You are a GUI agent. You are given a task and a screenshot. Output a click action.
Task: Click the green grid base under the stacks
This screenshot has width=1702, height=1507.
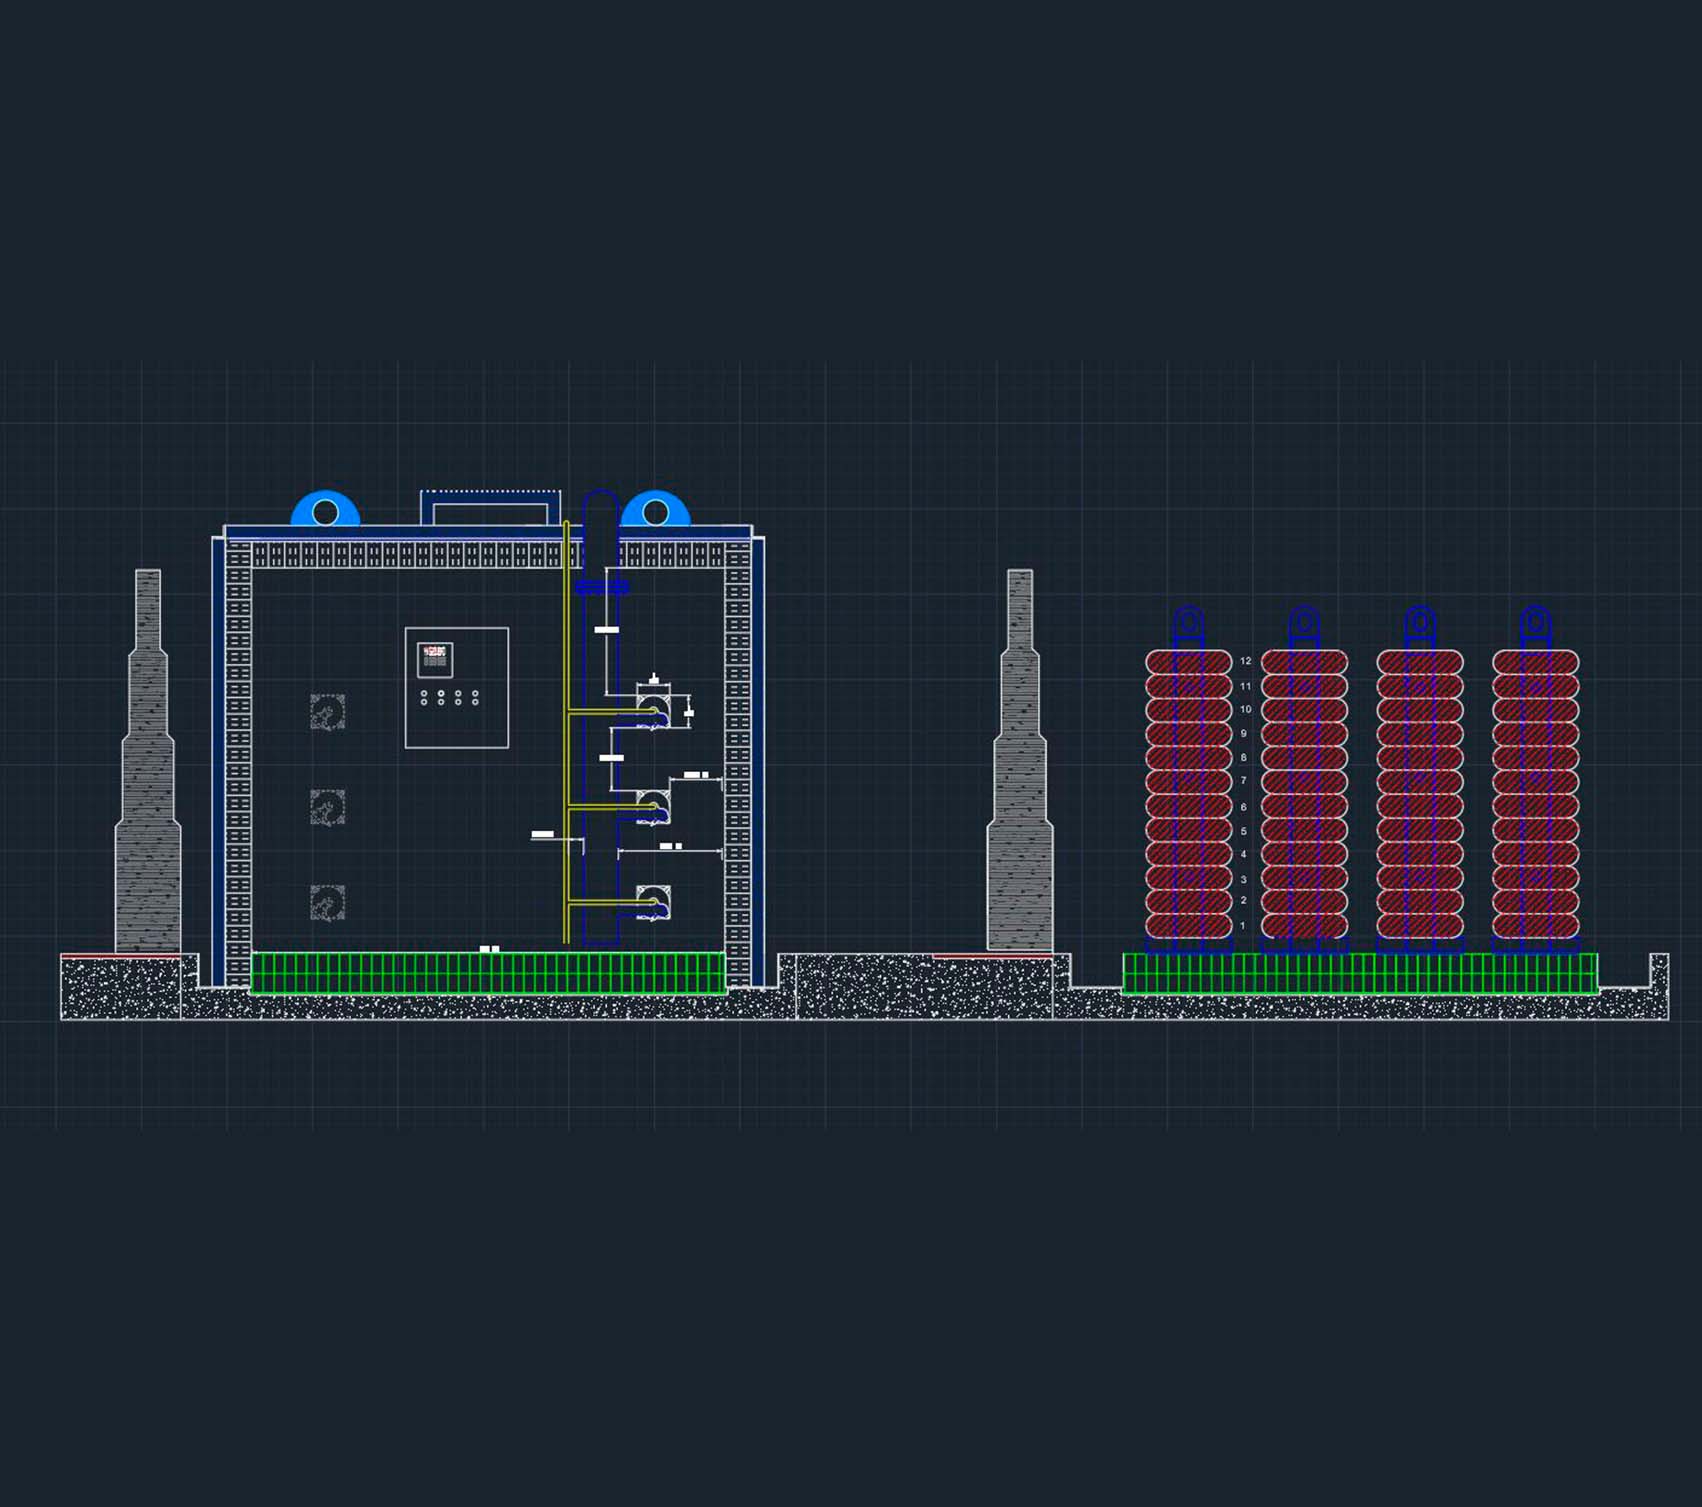[1359, 973]
